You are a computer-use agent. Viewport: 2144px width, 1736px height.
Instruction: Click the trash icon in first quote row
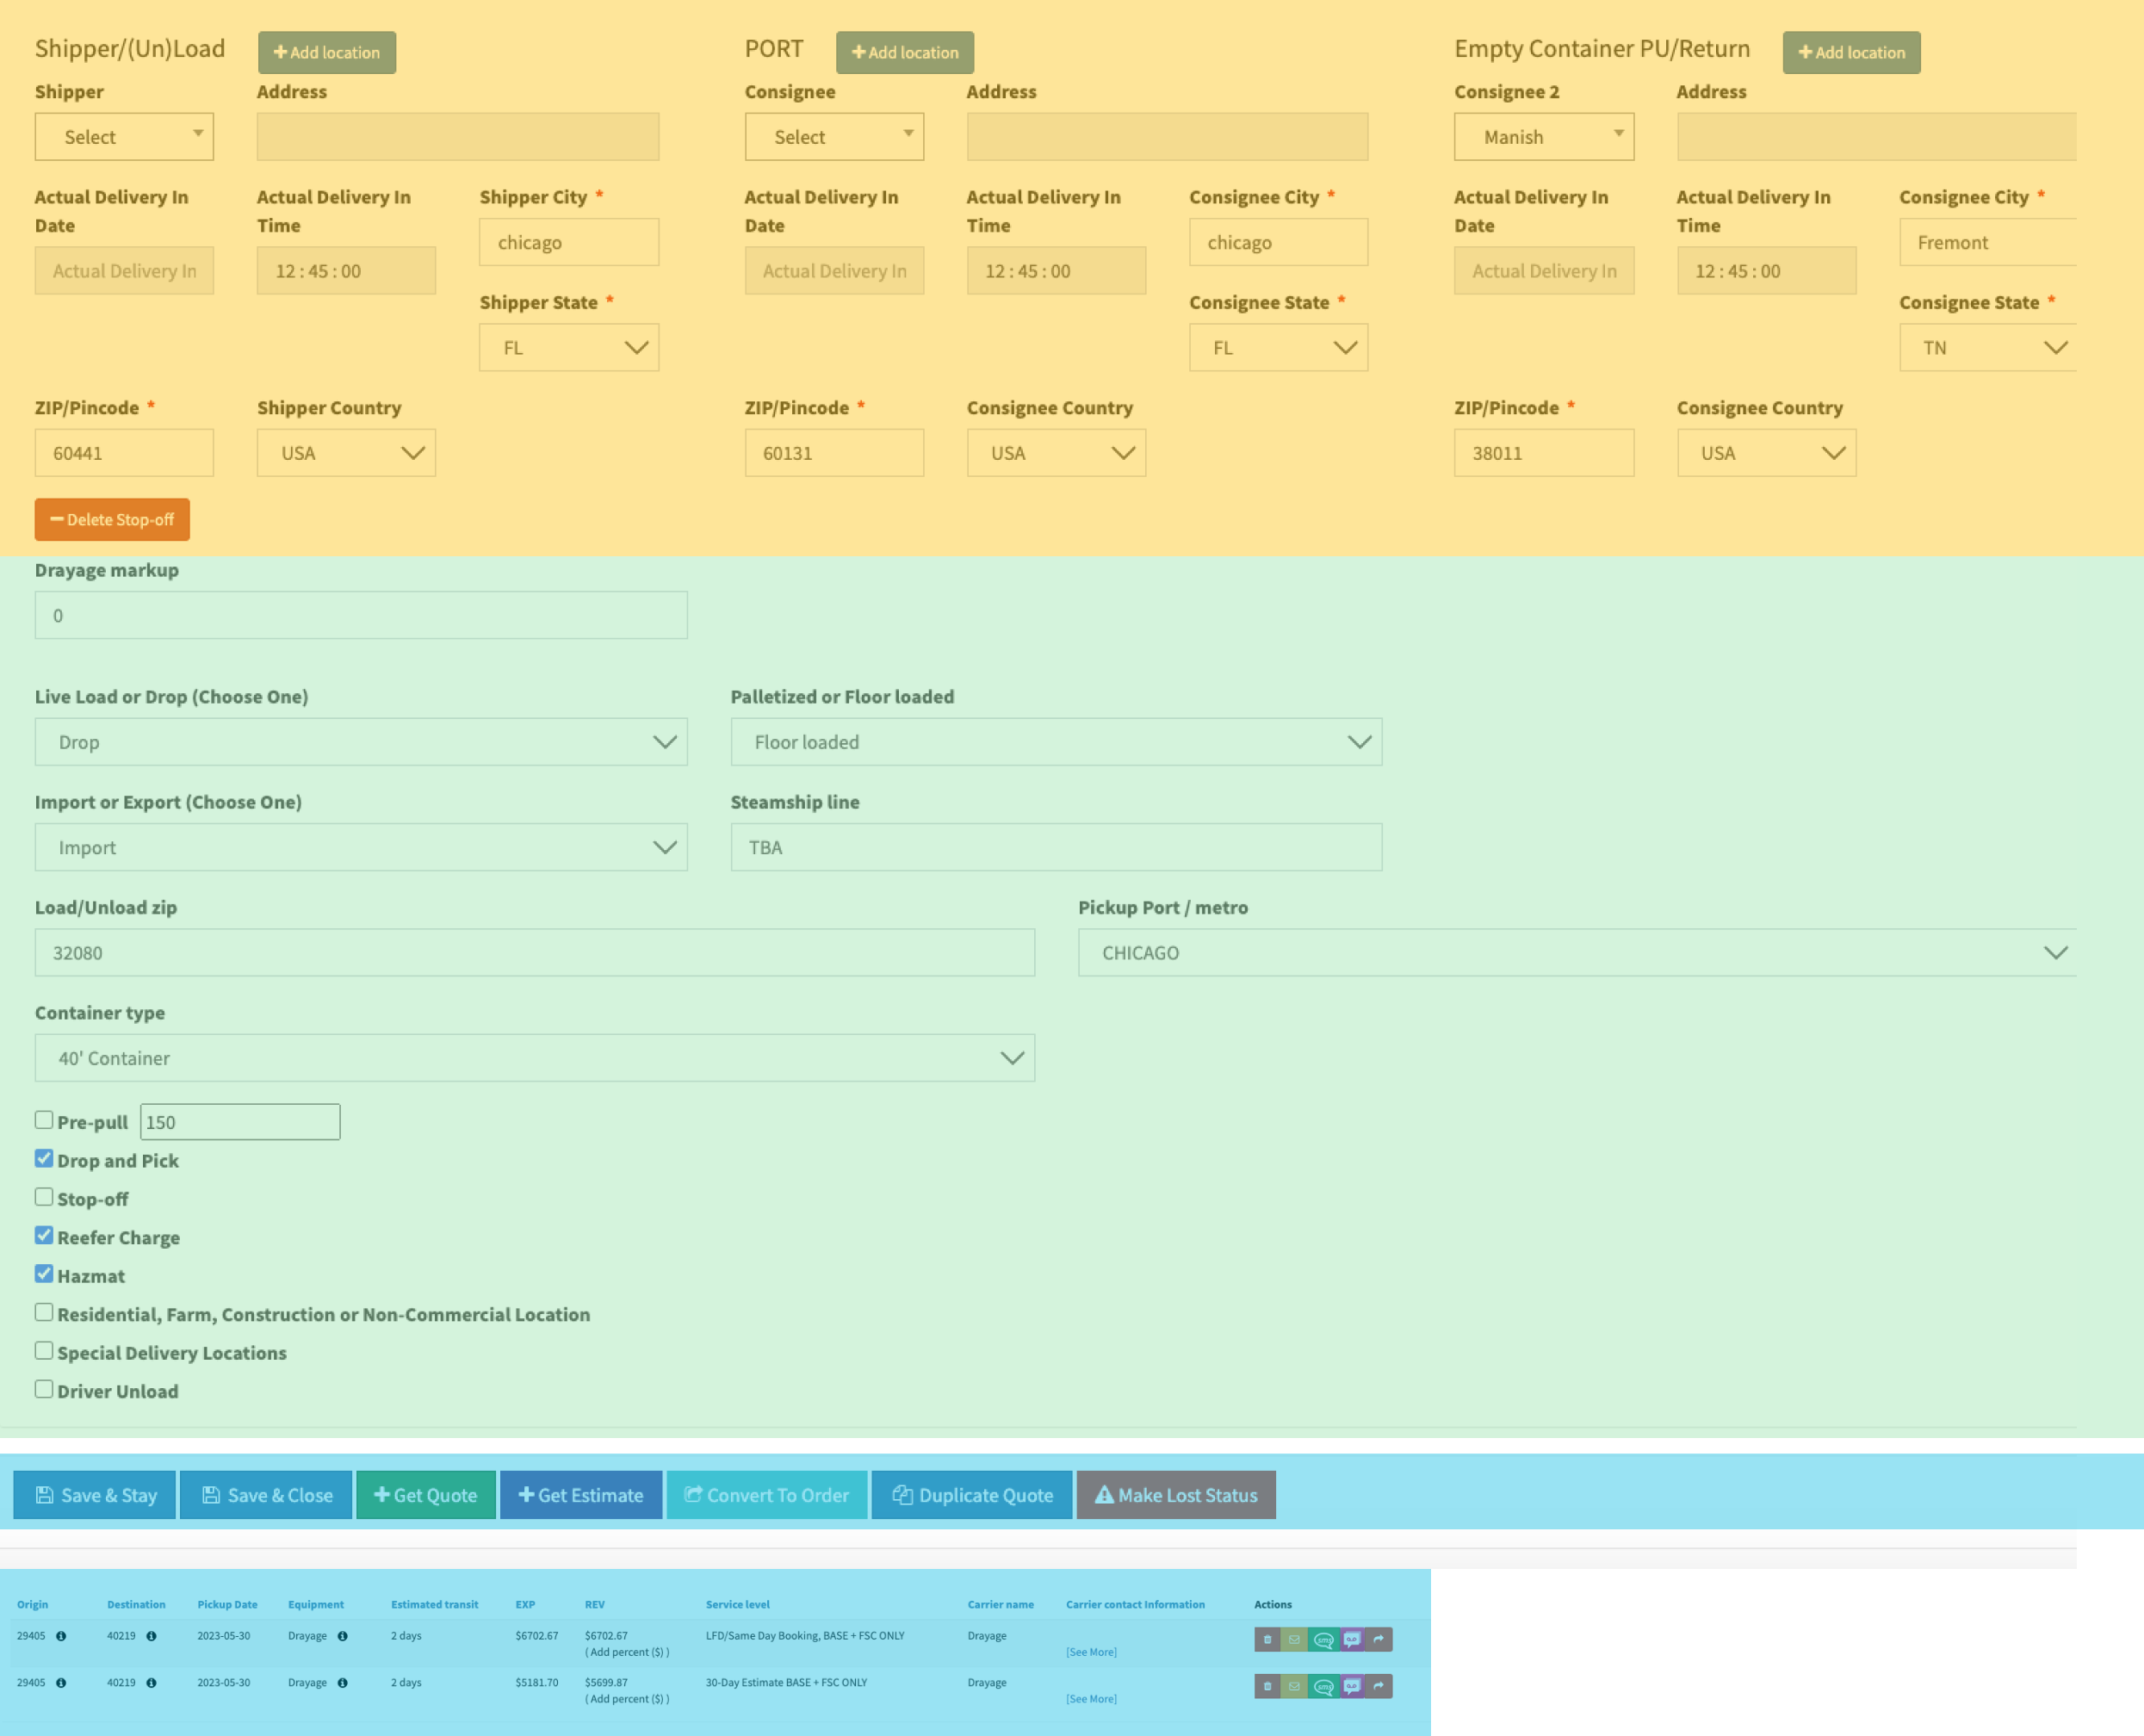(x=1267, y=1640)
